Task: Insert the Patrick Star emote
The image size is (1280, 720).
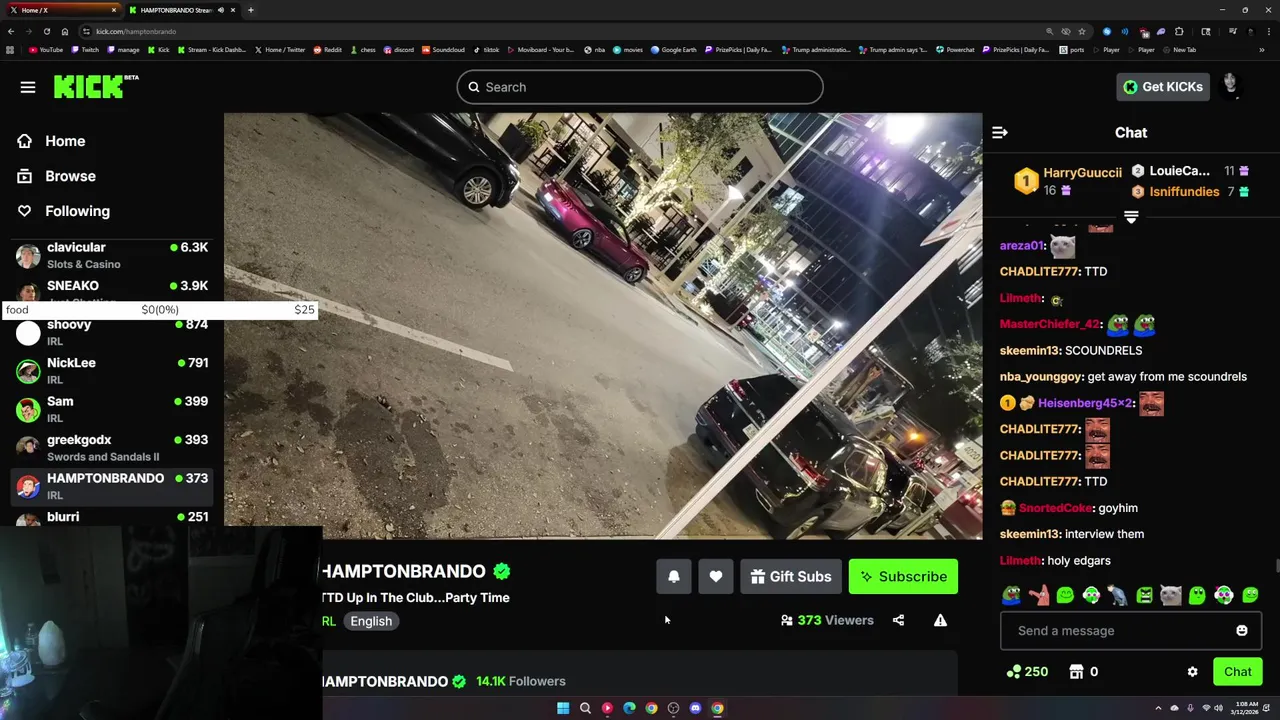Action: coord(1039,596)
